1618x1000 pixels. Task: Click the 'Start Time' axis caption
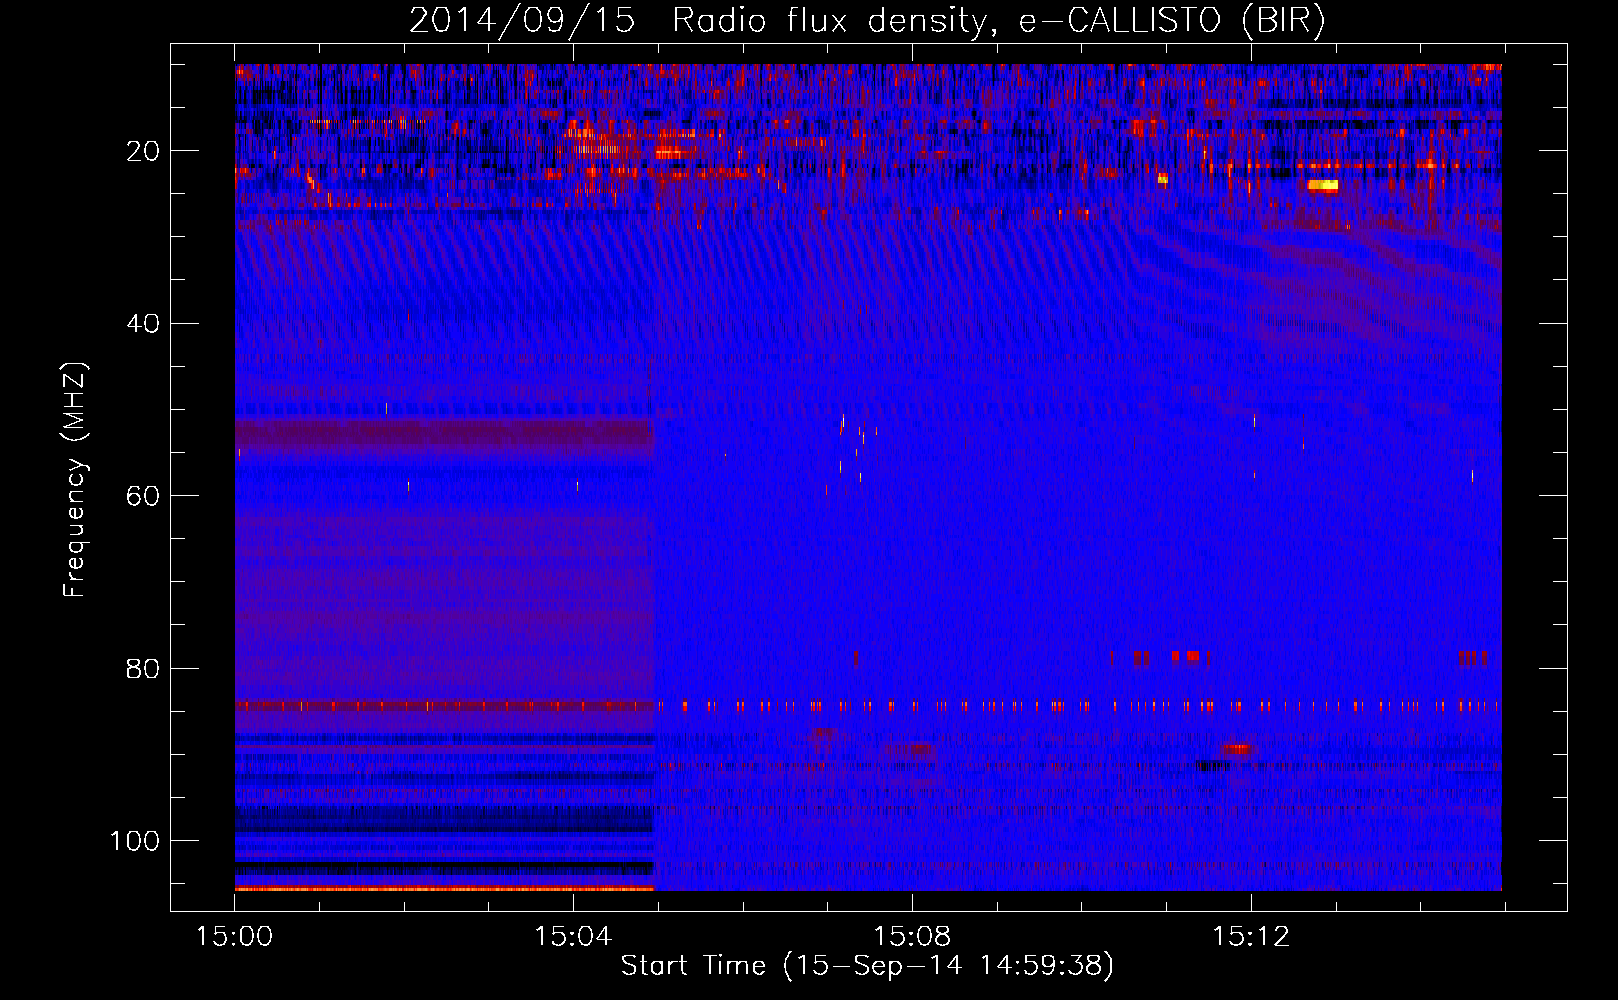tap(867, 966)
